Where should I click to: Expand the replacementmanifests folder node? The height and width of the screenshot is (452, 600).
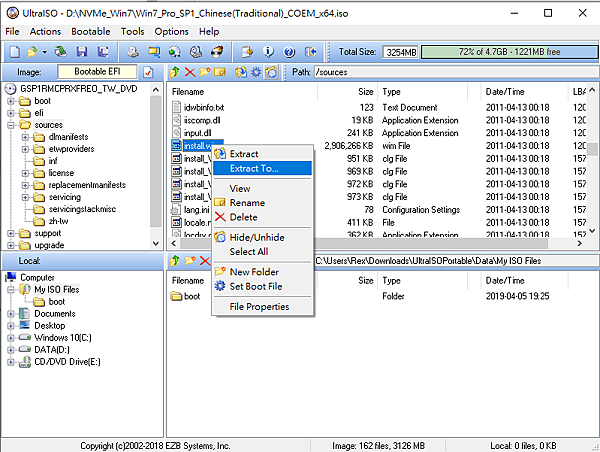pyautogui.click(x=25, y=185)
